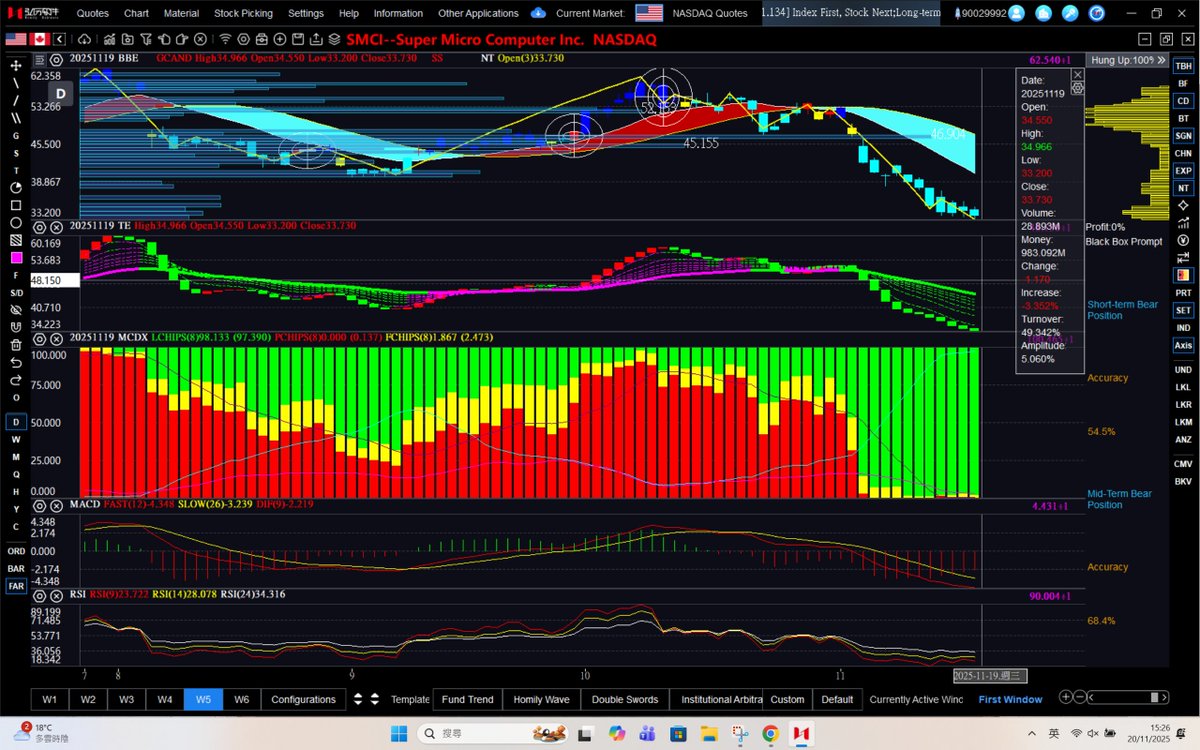This screenshot has height=750, width=1200.
Task: Click the Default template button
Action: (x=837, y=700)
